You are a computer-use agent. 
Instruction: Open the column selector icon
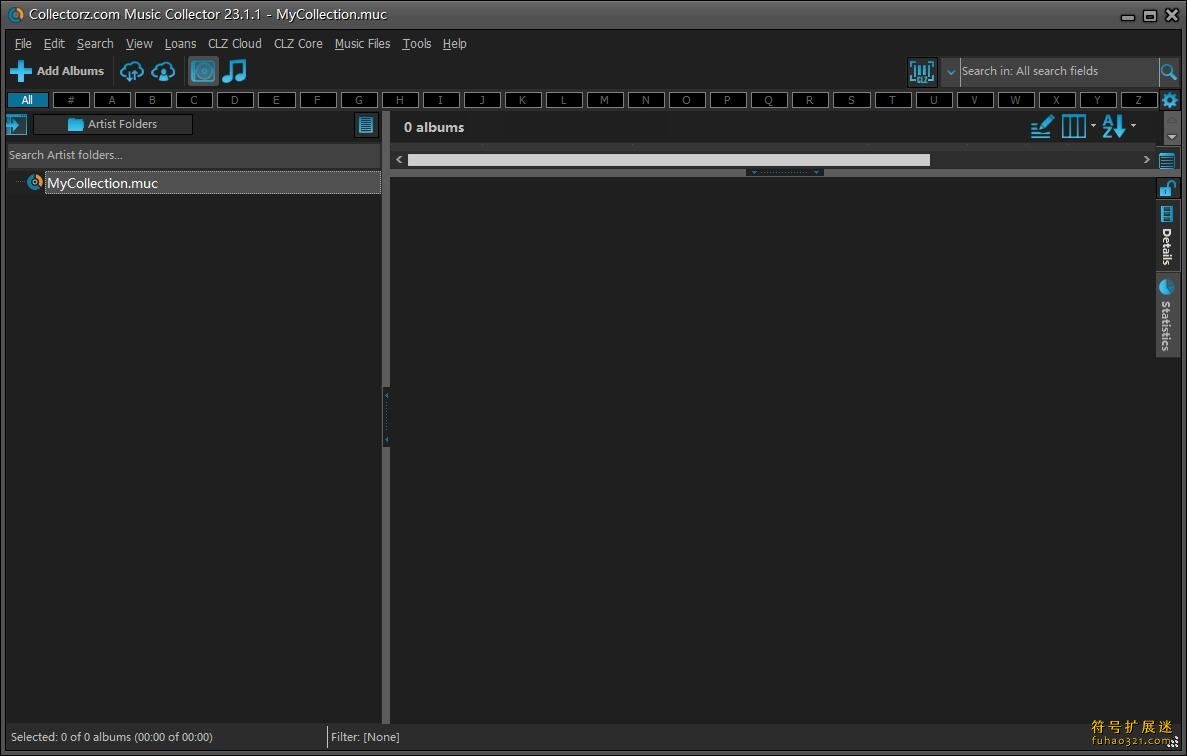pos(1073,126)
